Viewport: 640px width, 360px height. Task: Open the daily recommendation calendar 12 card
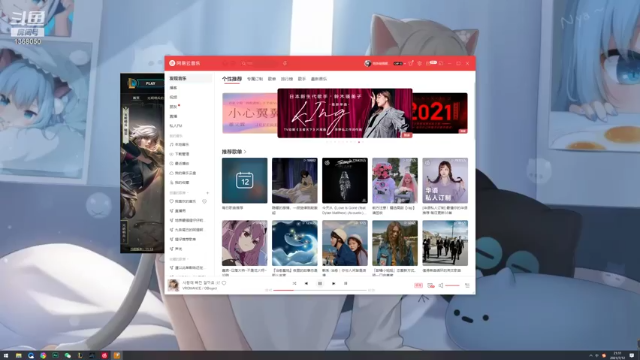[244, 180]
